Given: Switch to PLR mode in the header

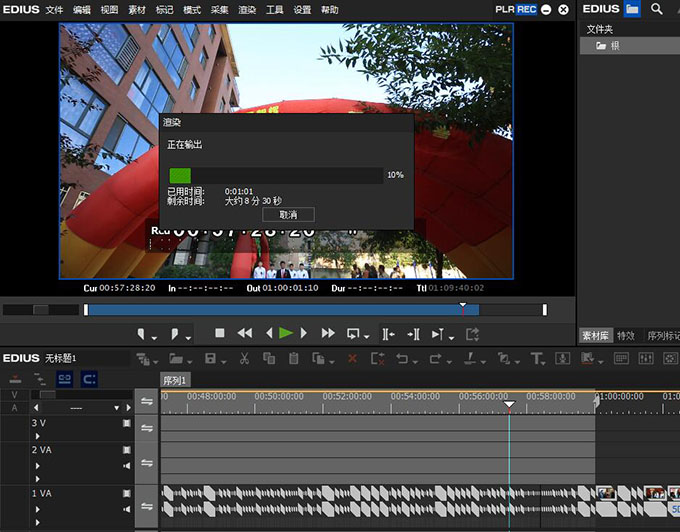Looking at the screenshot, I should click(x=505, y=10).
